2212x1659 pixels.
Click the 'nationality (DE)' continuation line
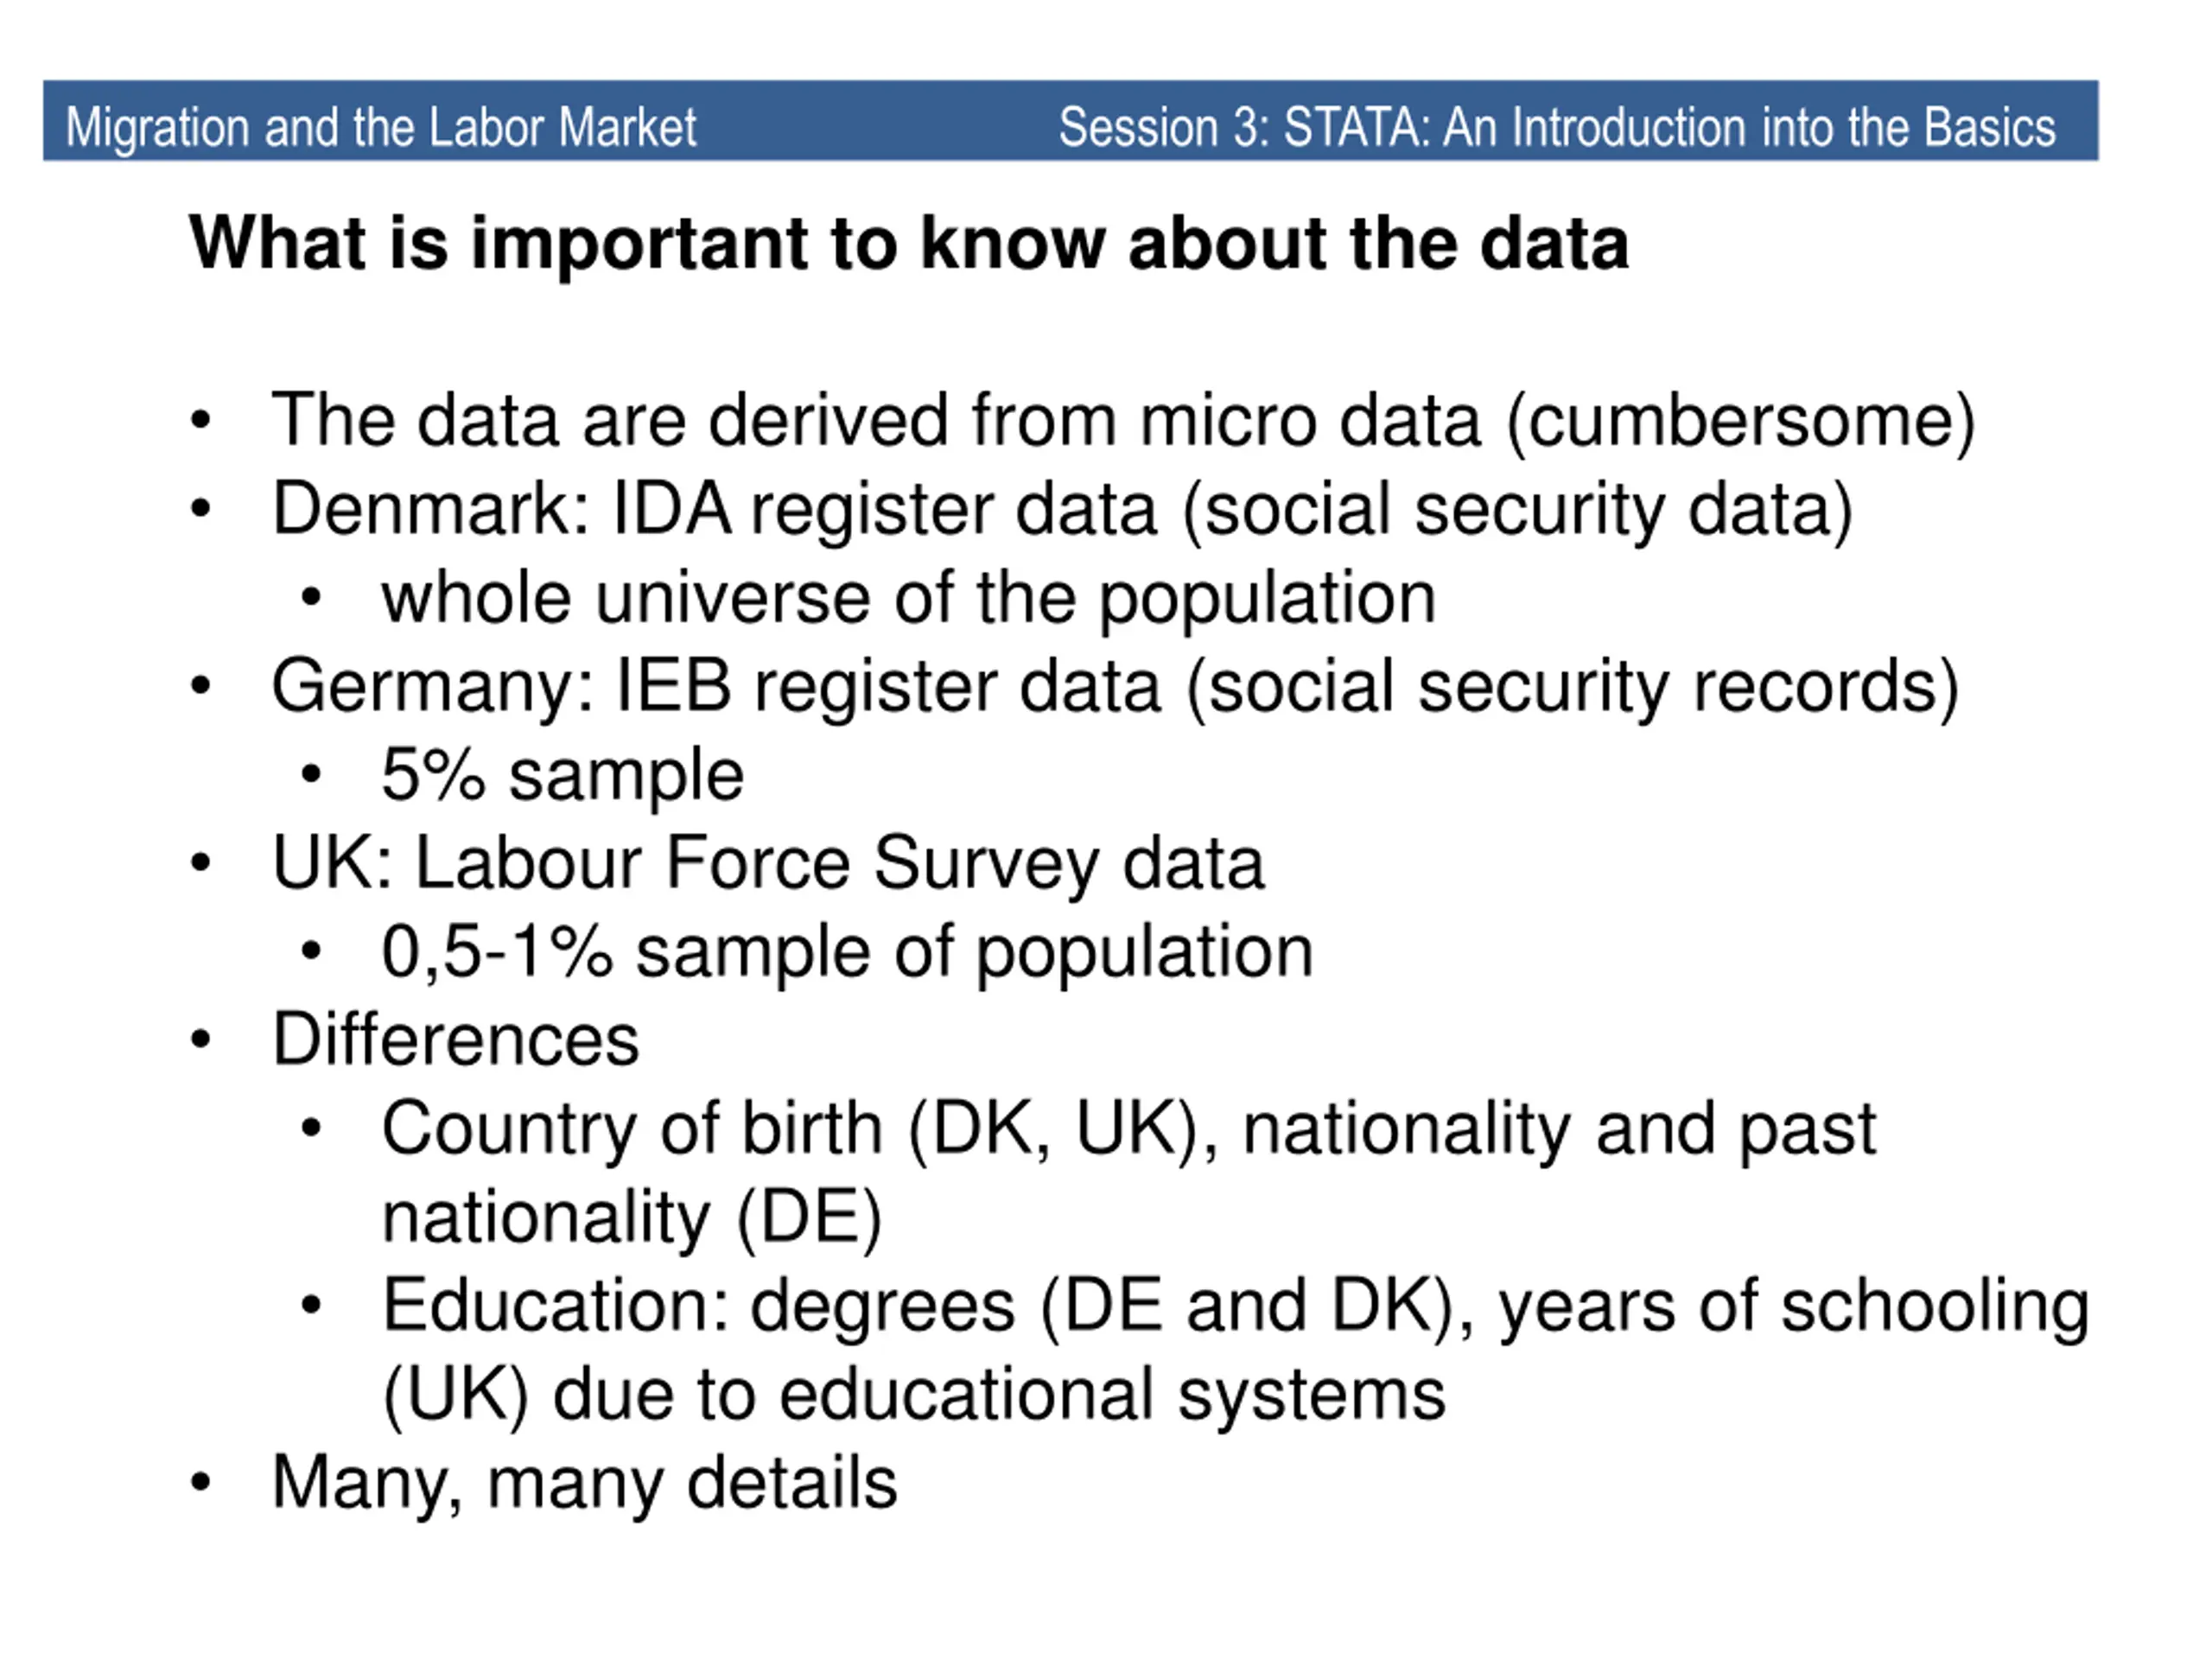click(x=632, y=1218)
